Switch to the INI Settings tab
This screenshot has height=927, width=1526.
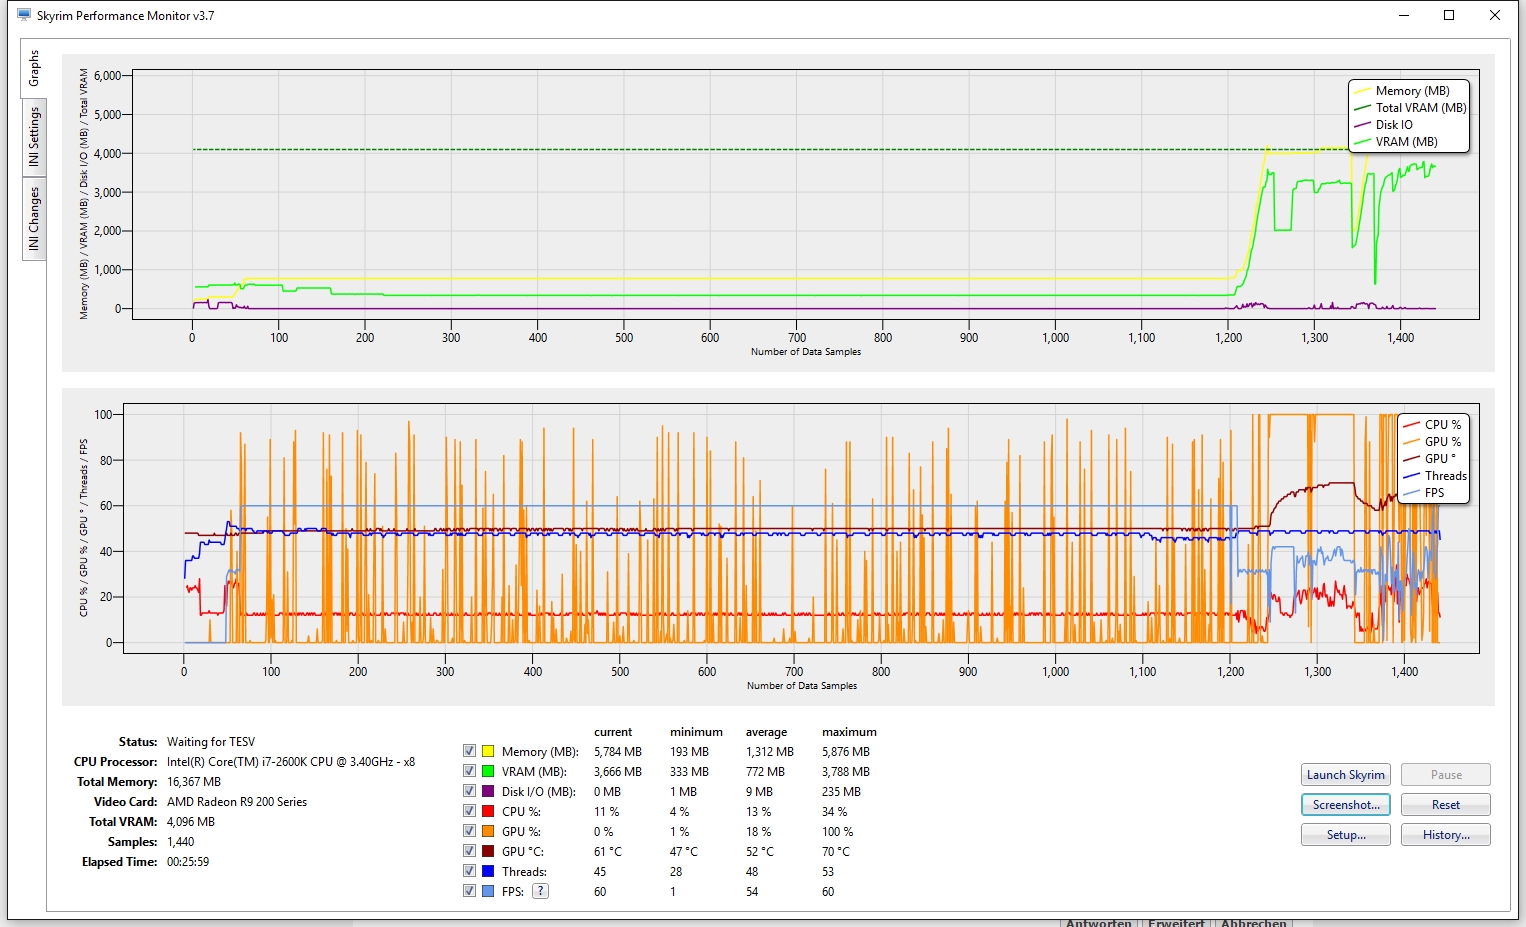[x=34, y=138]
